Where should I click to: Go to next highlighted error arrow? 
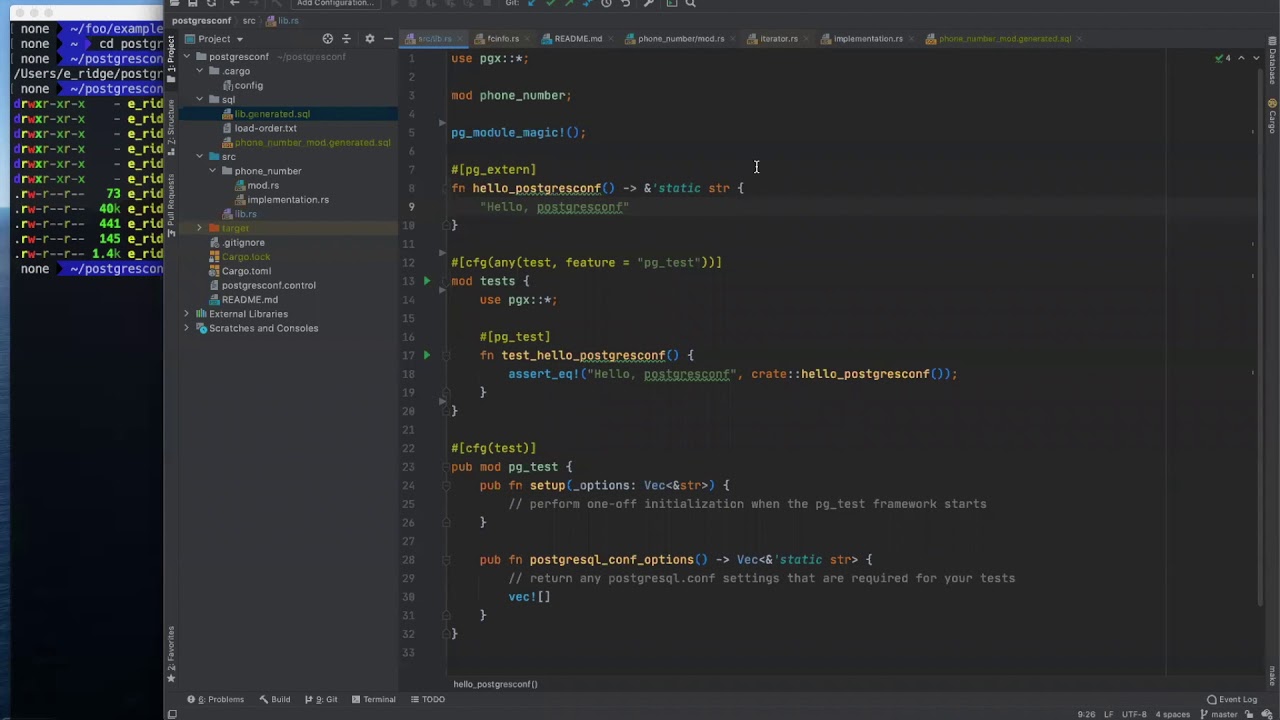(1255, 58)
